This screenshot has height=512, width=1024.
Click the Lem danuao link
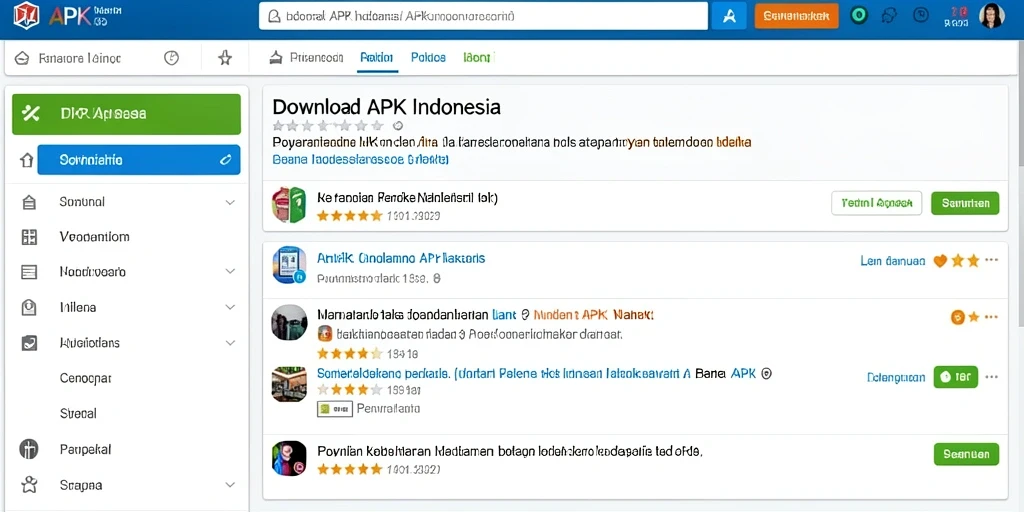pyautogui.click(x=893, y=261)
